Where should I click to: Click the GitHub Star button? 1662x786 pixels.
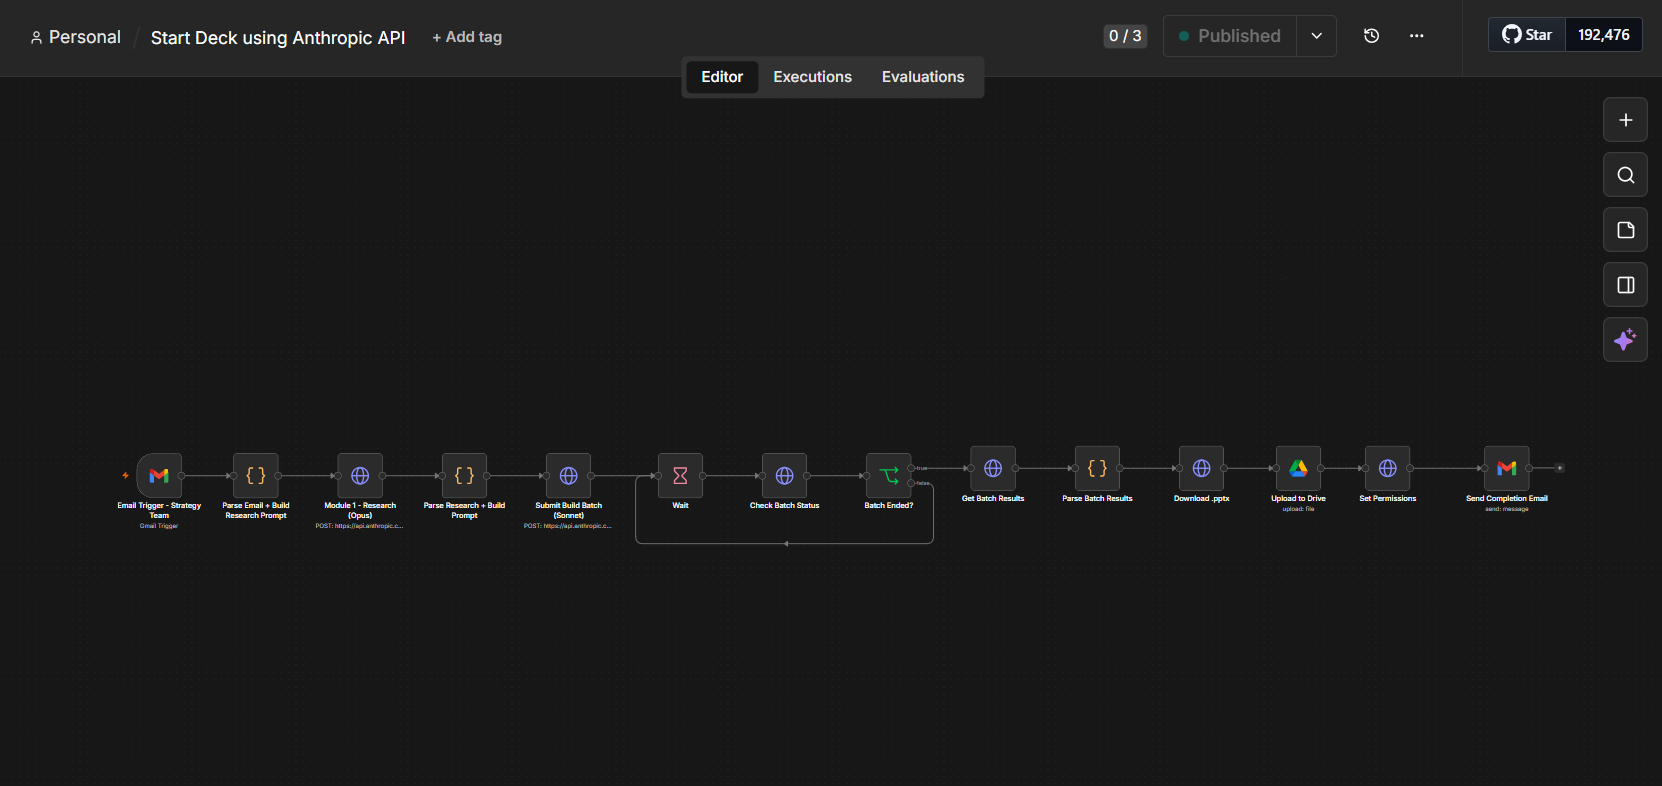(x=1527, y=35)
